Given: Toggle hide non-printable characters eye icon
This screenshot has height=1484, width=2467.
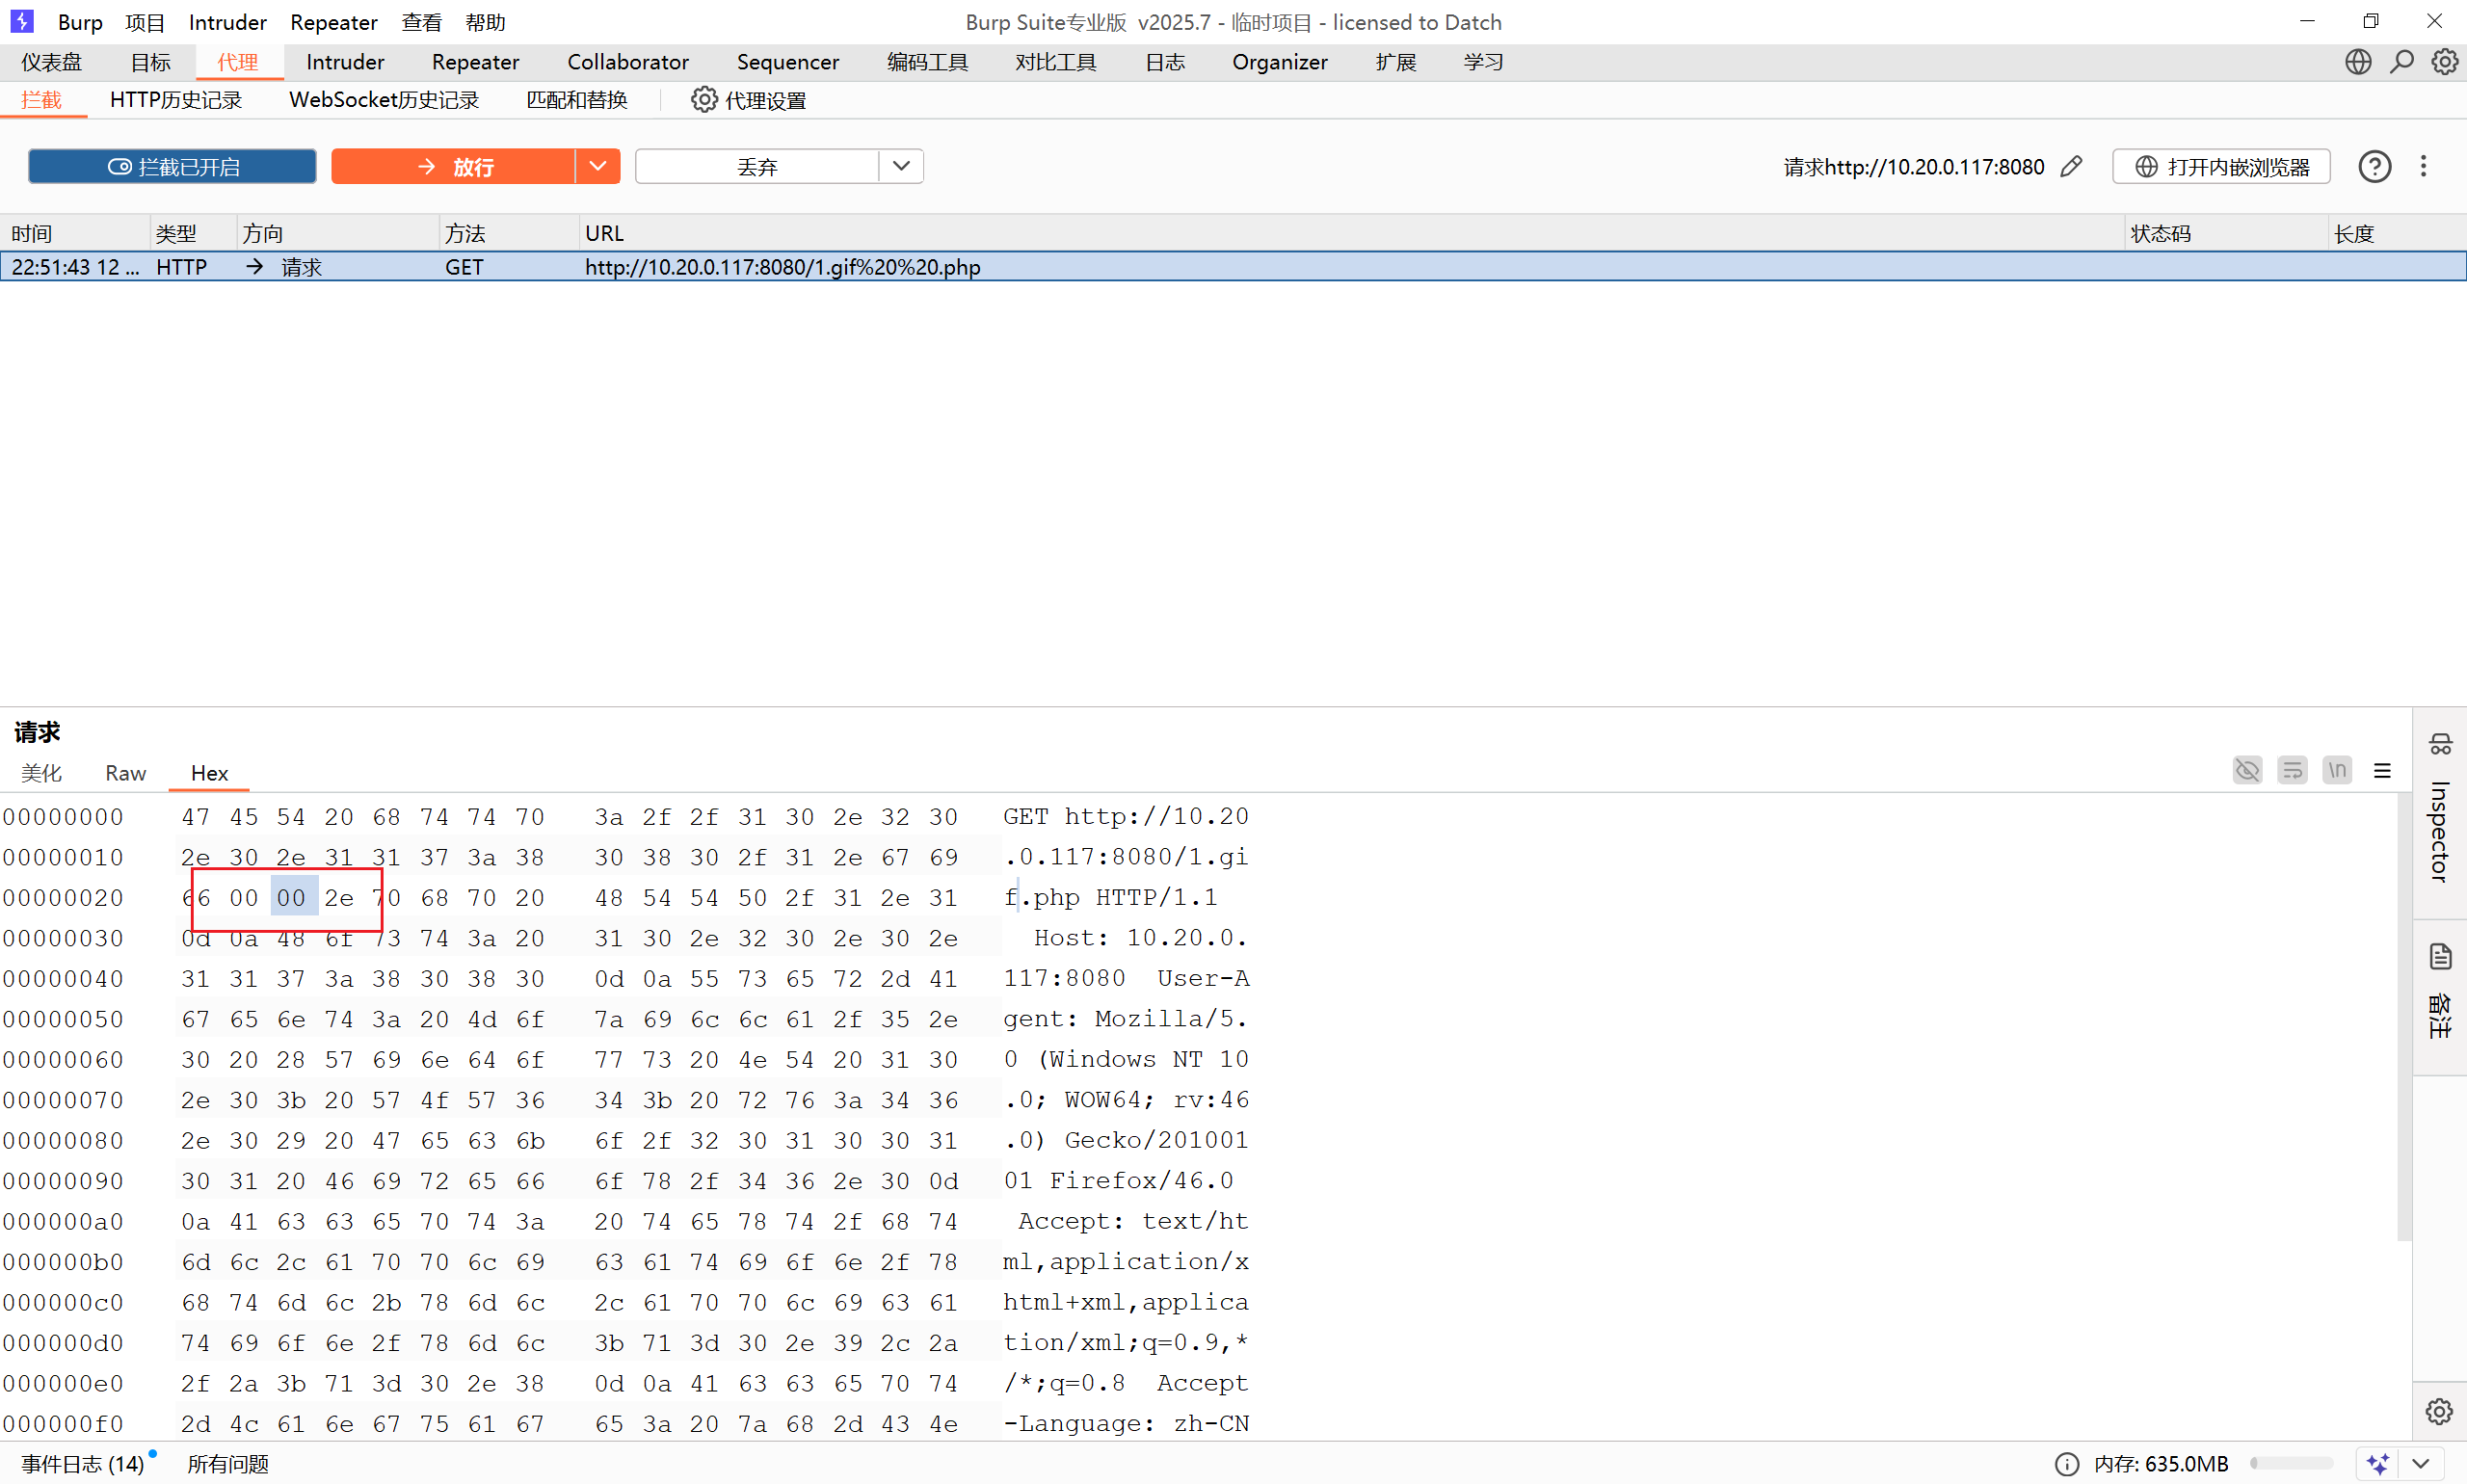Looking at the screenshot, I should (2247, 771).
